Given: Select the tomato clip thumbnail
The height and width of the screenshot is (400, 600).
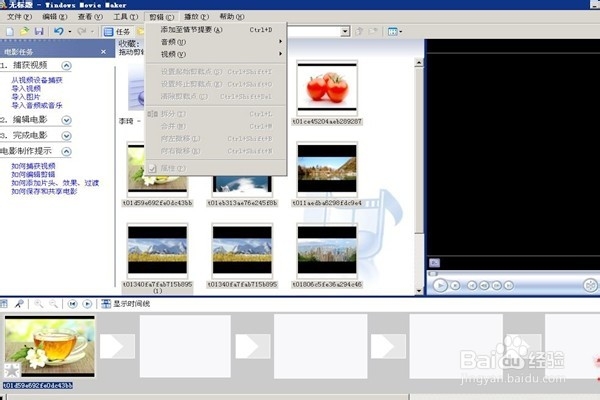Looking at the screenshot, I should 327,88.
